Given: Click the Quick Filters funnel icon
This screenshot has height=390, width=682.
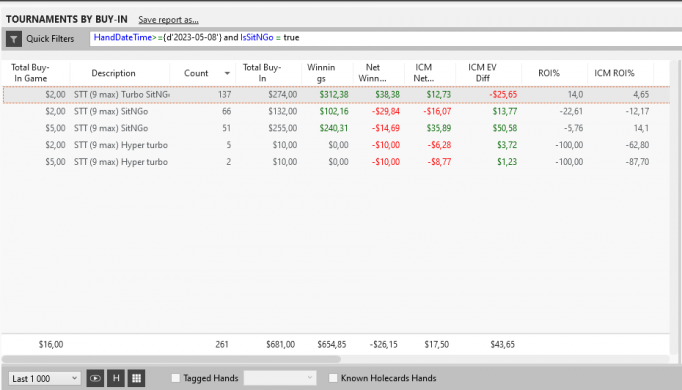Looking at the screenshot, I should click(x=14, y=39).
